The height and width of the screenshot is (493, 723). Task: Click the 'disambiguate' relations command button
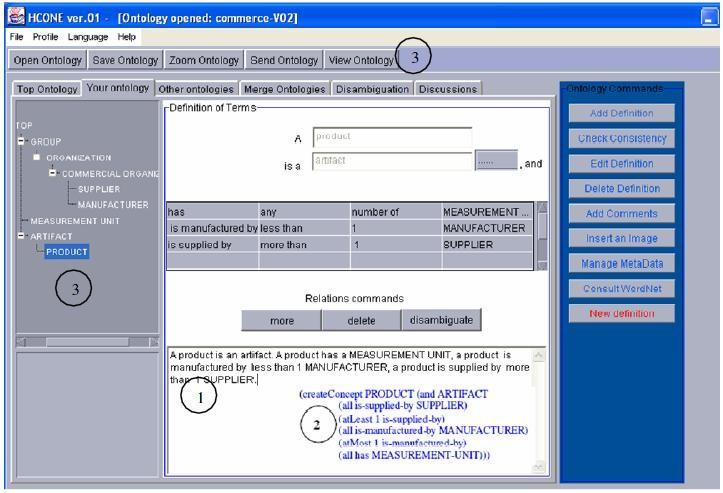pyautogui.click(x=441, y=320)
